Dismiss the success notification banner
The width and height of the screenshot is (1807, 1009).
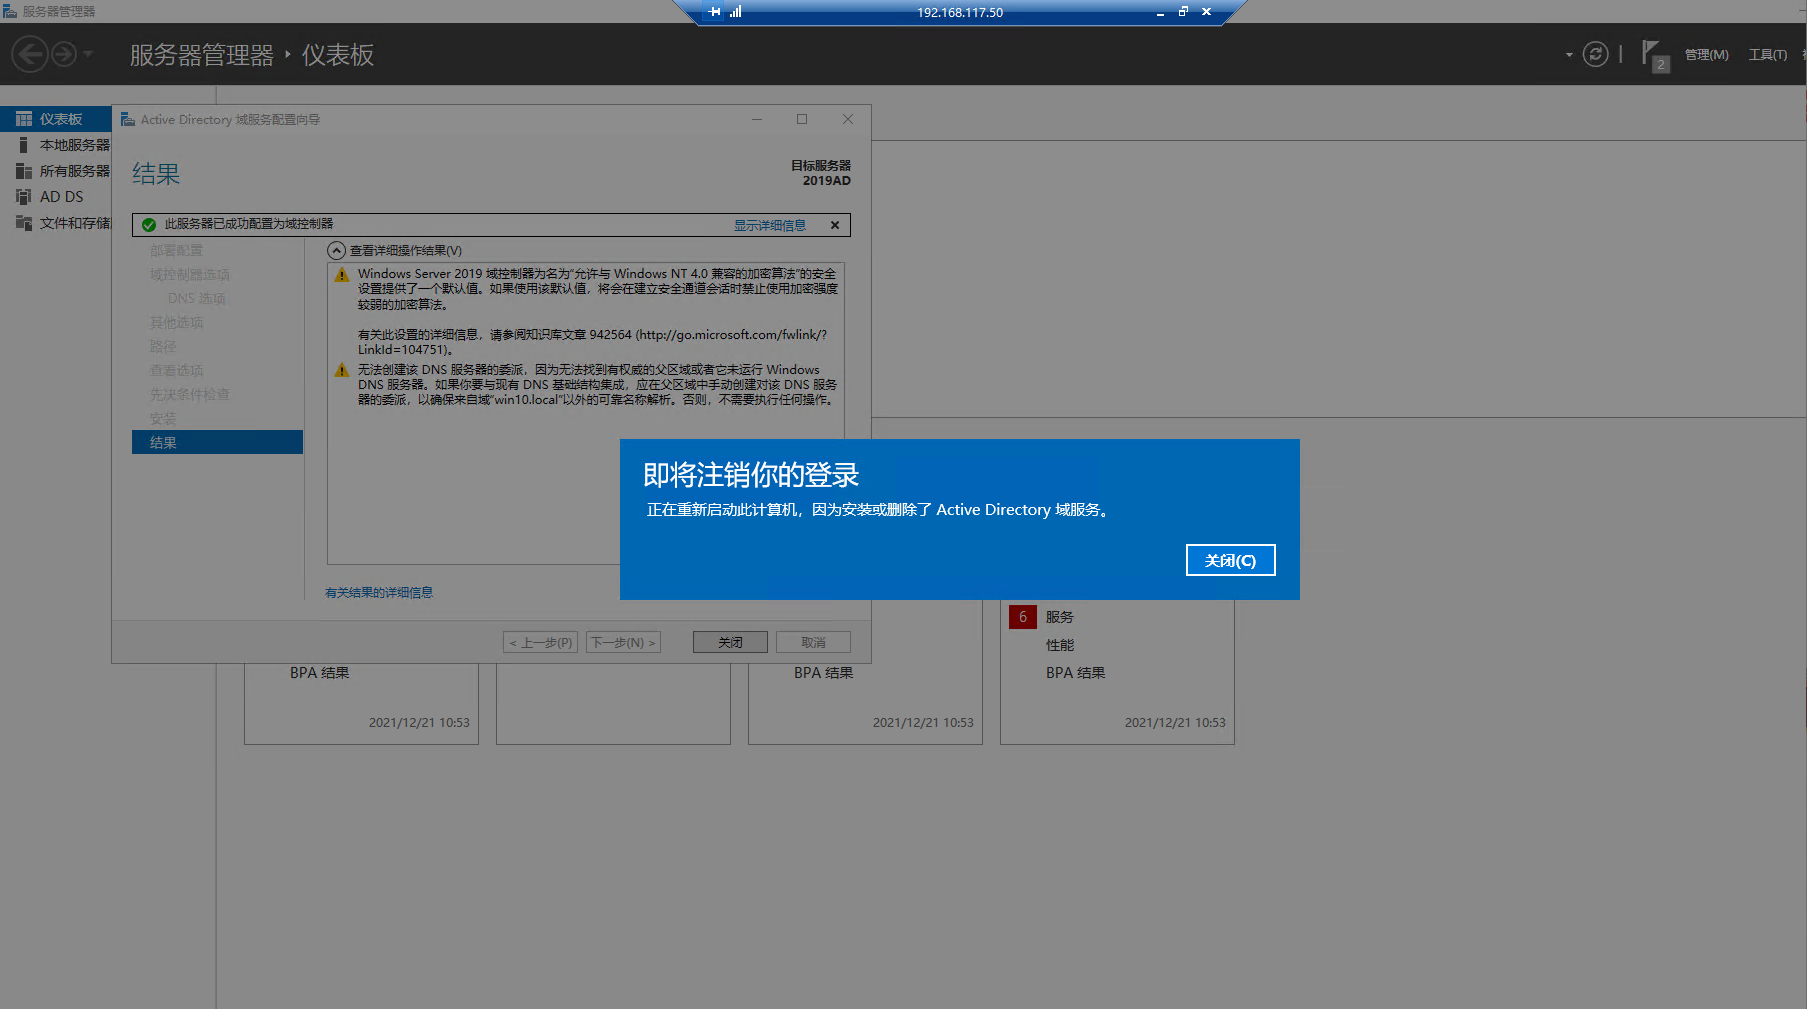point(835,225)
